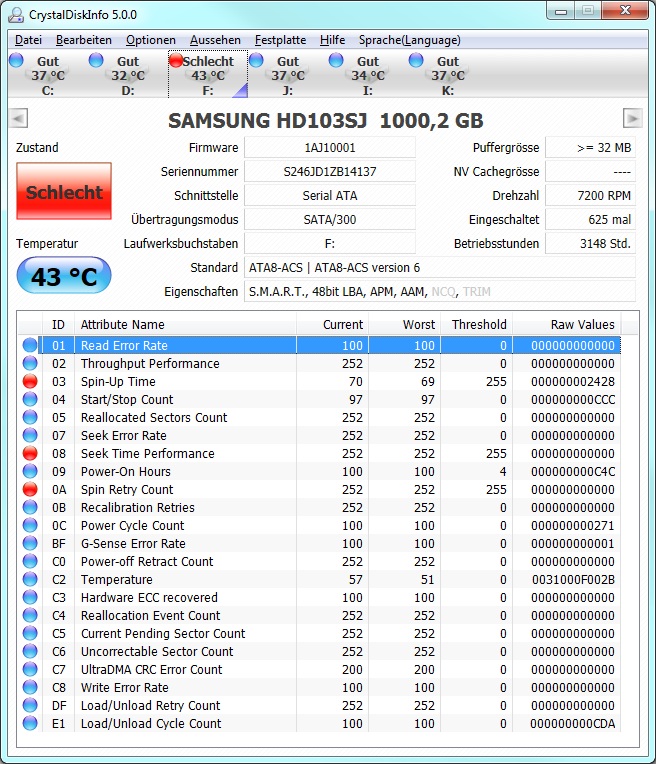Image resolution: width=656 pixels, height=764 pixels.
Task: Click red status icon for Spin Retry Count
Action: (x=30, y=489)
